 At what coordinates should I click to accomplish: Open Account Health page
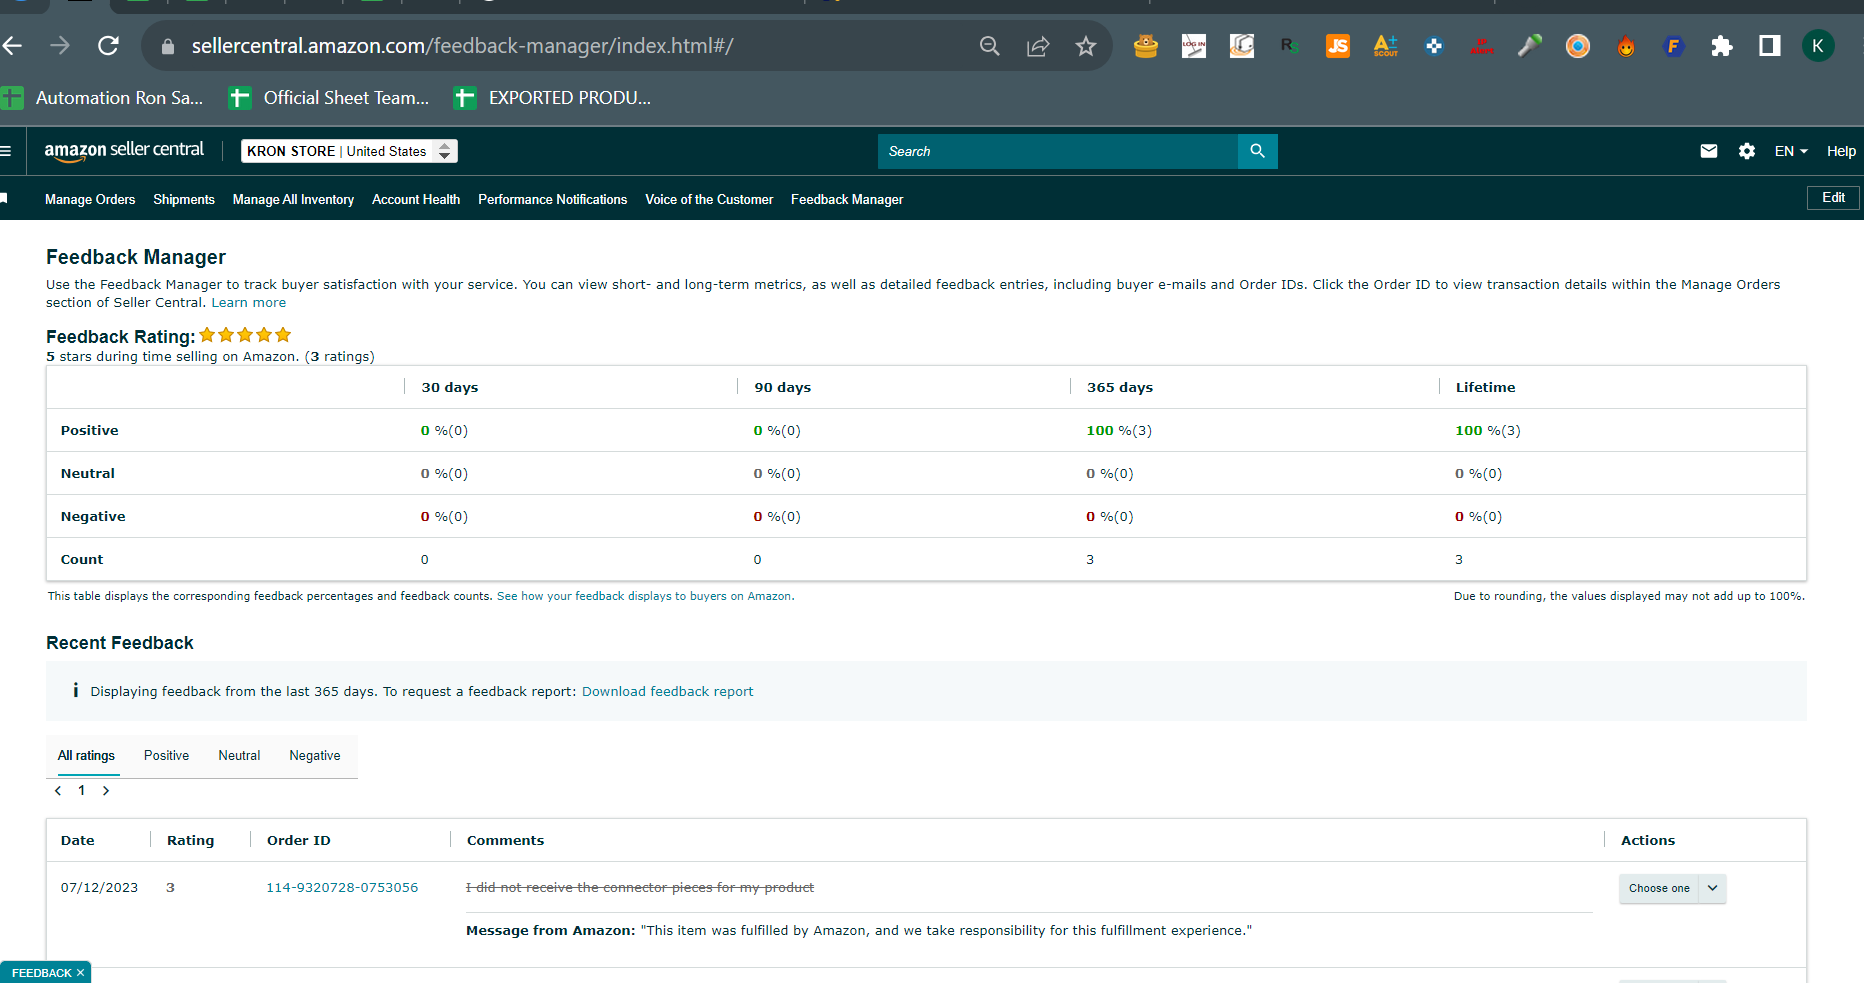coord(416,200)
